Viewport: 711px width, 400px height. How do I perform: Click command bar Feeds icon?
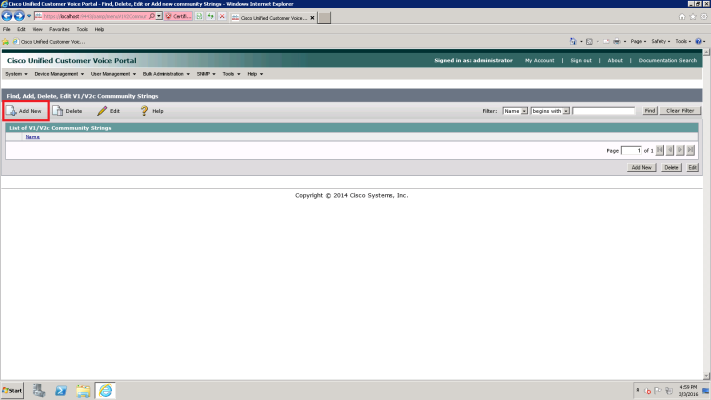(x=589, y=41)
